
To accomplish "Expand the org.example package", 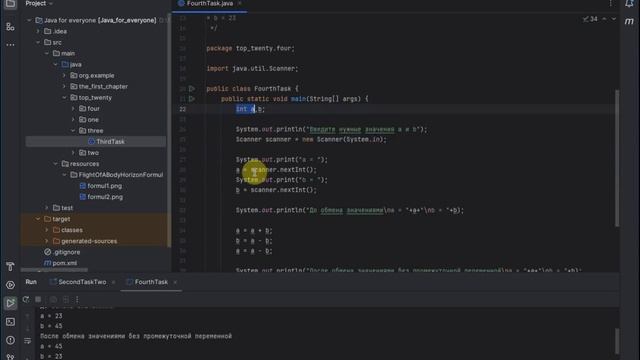I will pos(64,75).
